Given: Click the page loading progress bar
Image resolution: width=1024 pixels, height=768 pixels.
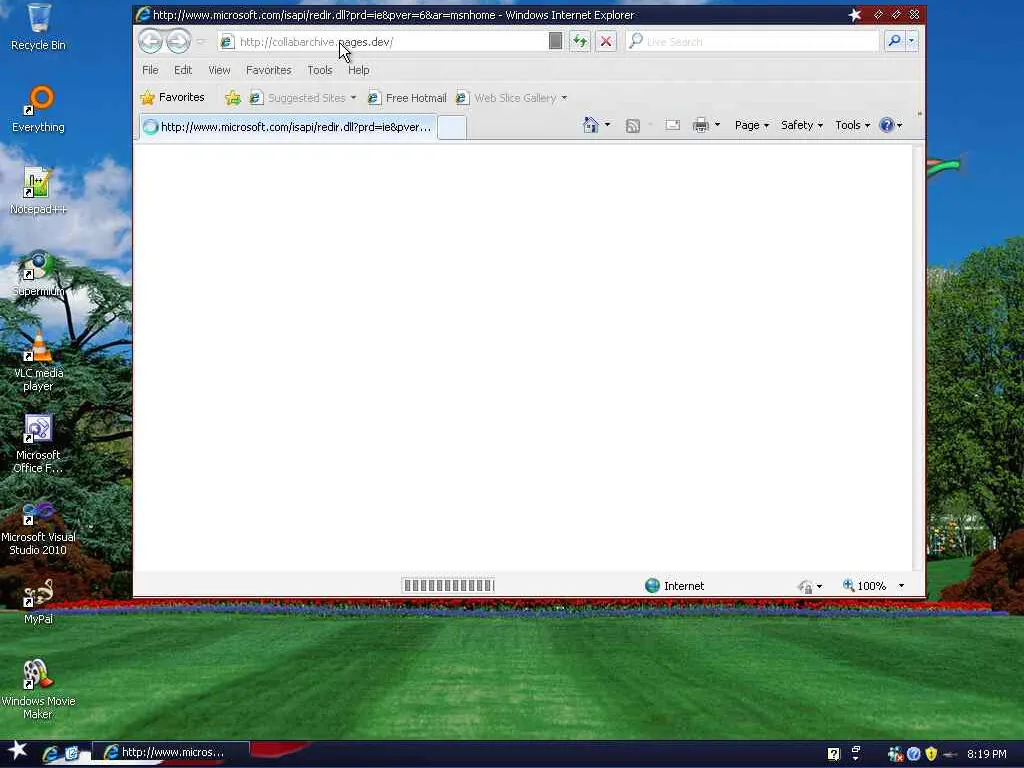Looking at the screenshot, I should coord(448,586).
